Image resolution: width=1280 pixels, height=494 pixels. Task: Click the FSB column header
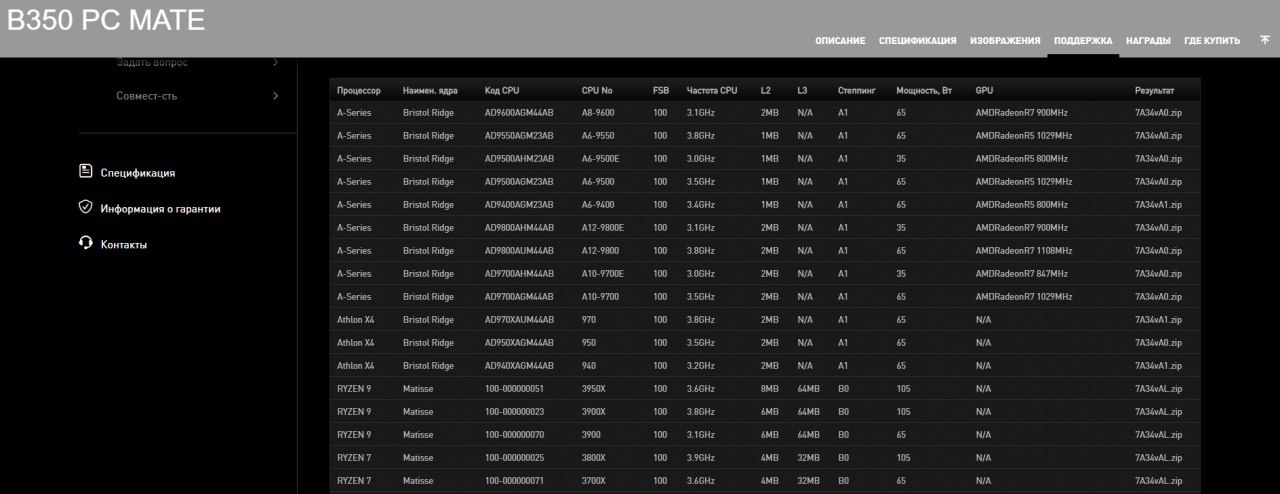click(661, 90)
